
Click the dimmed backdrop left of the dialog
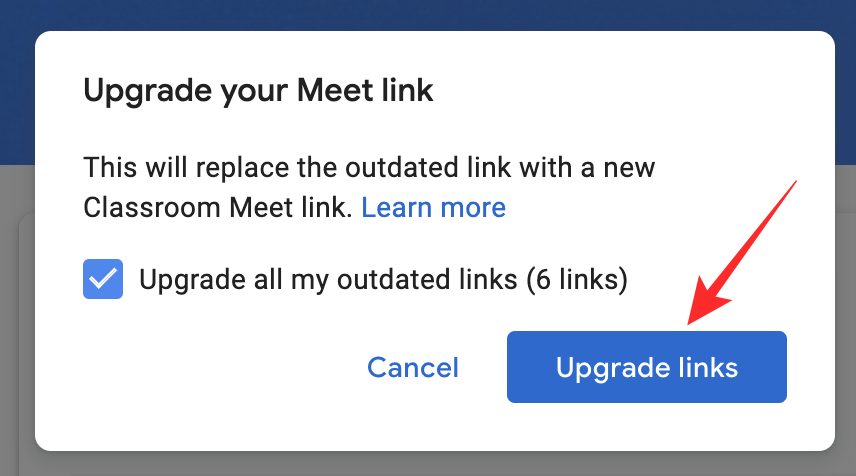(x=16, y=300)
